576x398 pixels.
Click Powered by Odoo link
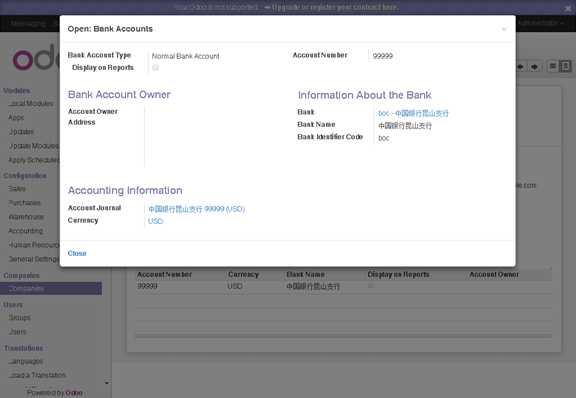55,393
